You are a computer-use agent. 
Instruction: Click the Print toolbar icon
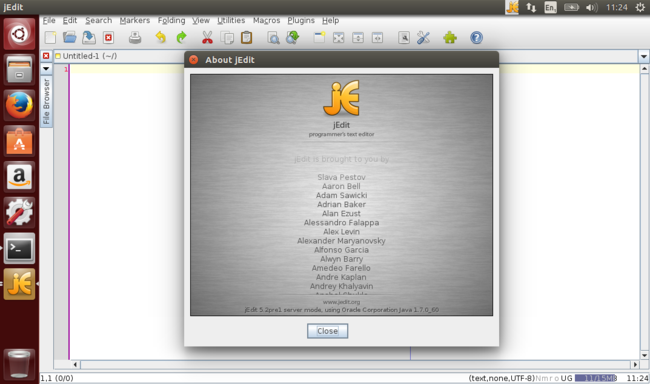pos(135,38)
